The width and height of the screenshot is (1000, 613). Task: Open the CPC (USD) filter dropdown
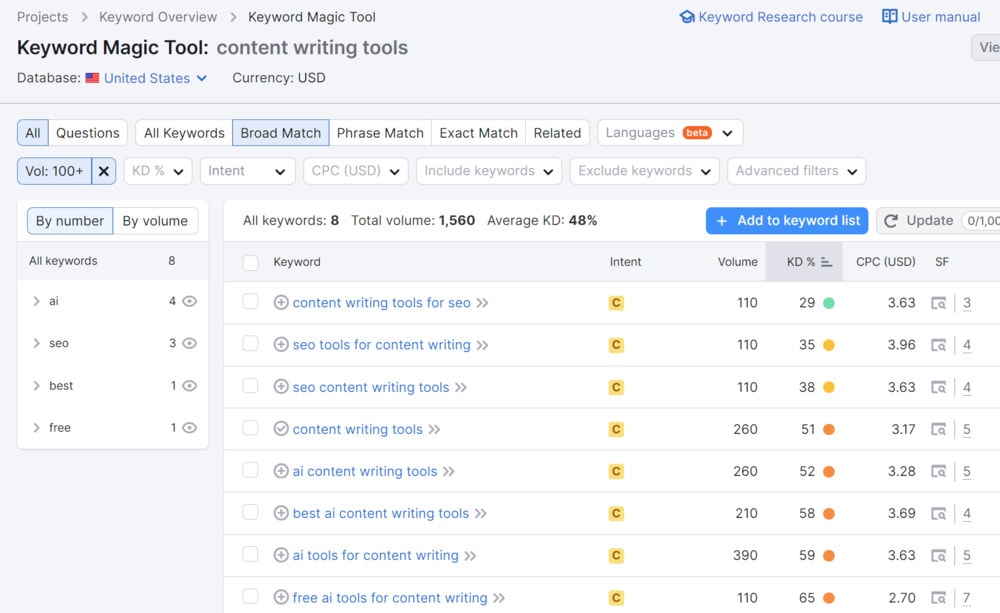click(356, 171)
